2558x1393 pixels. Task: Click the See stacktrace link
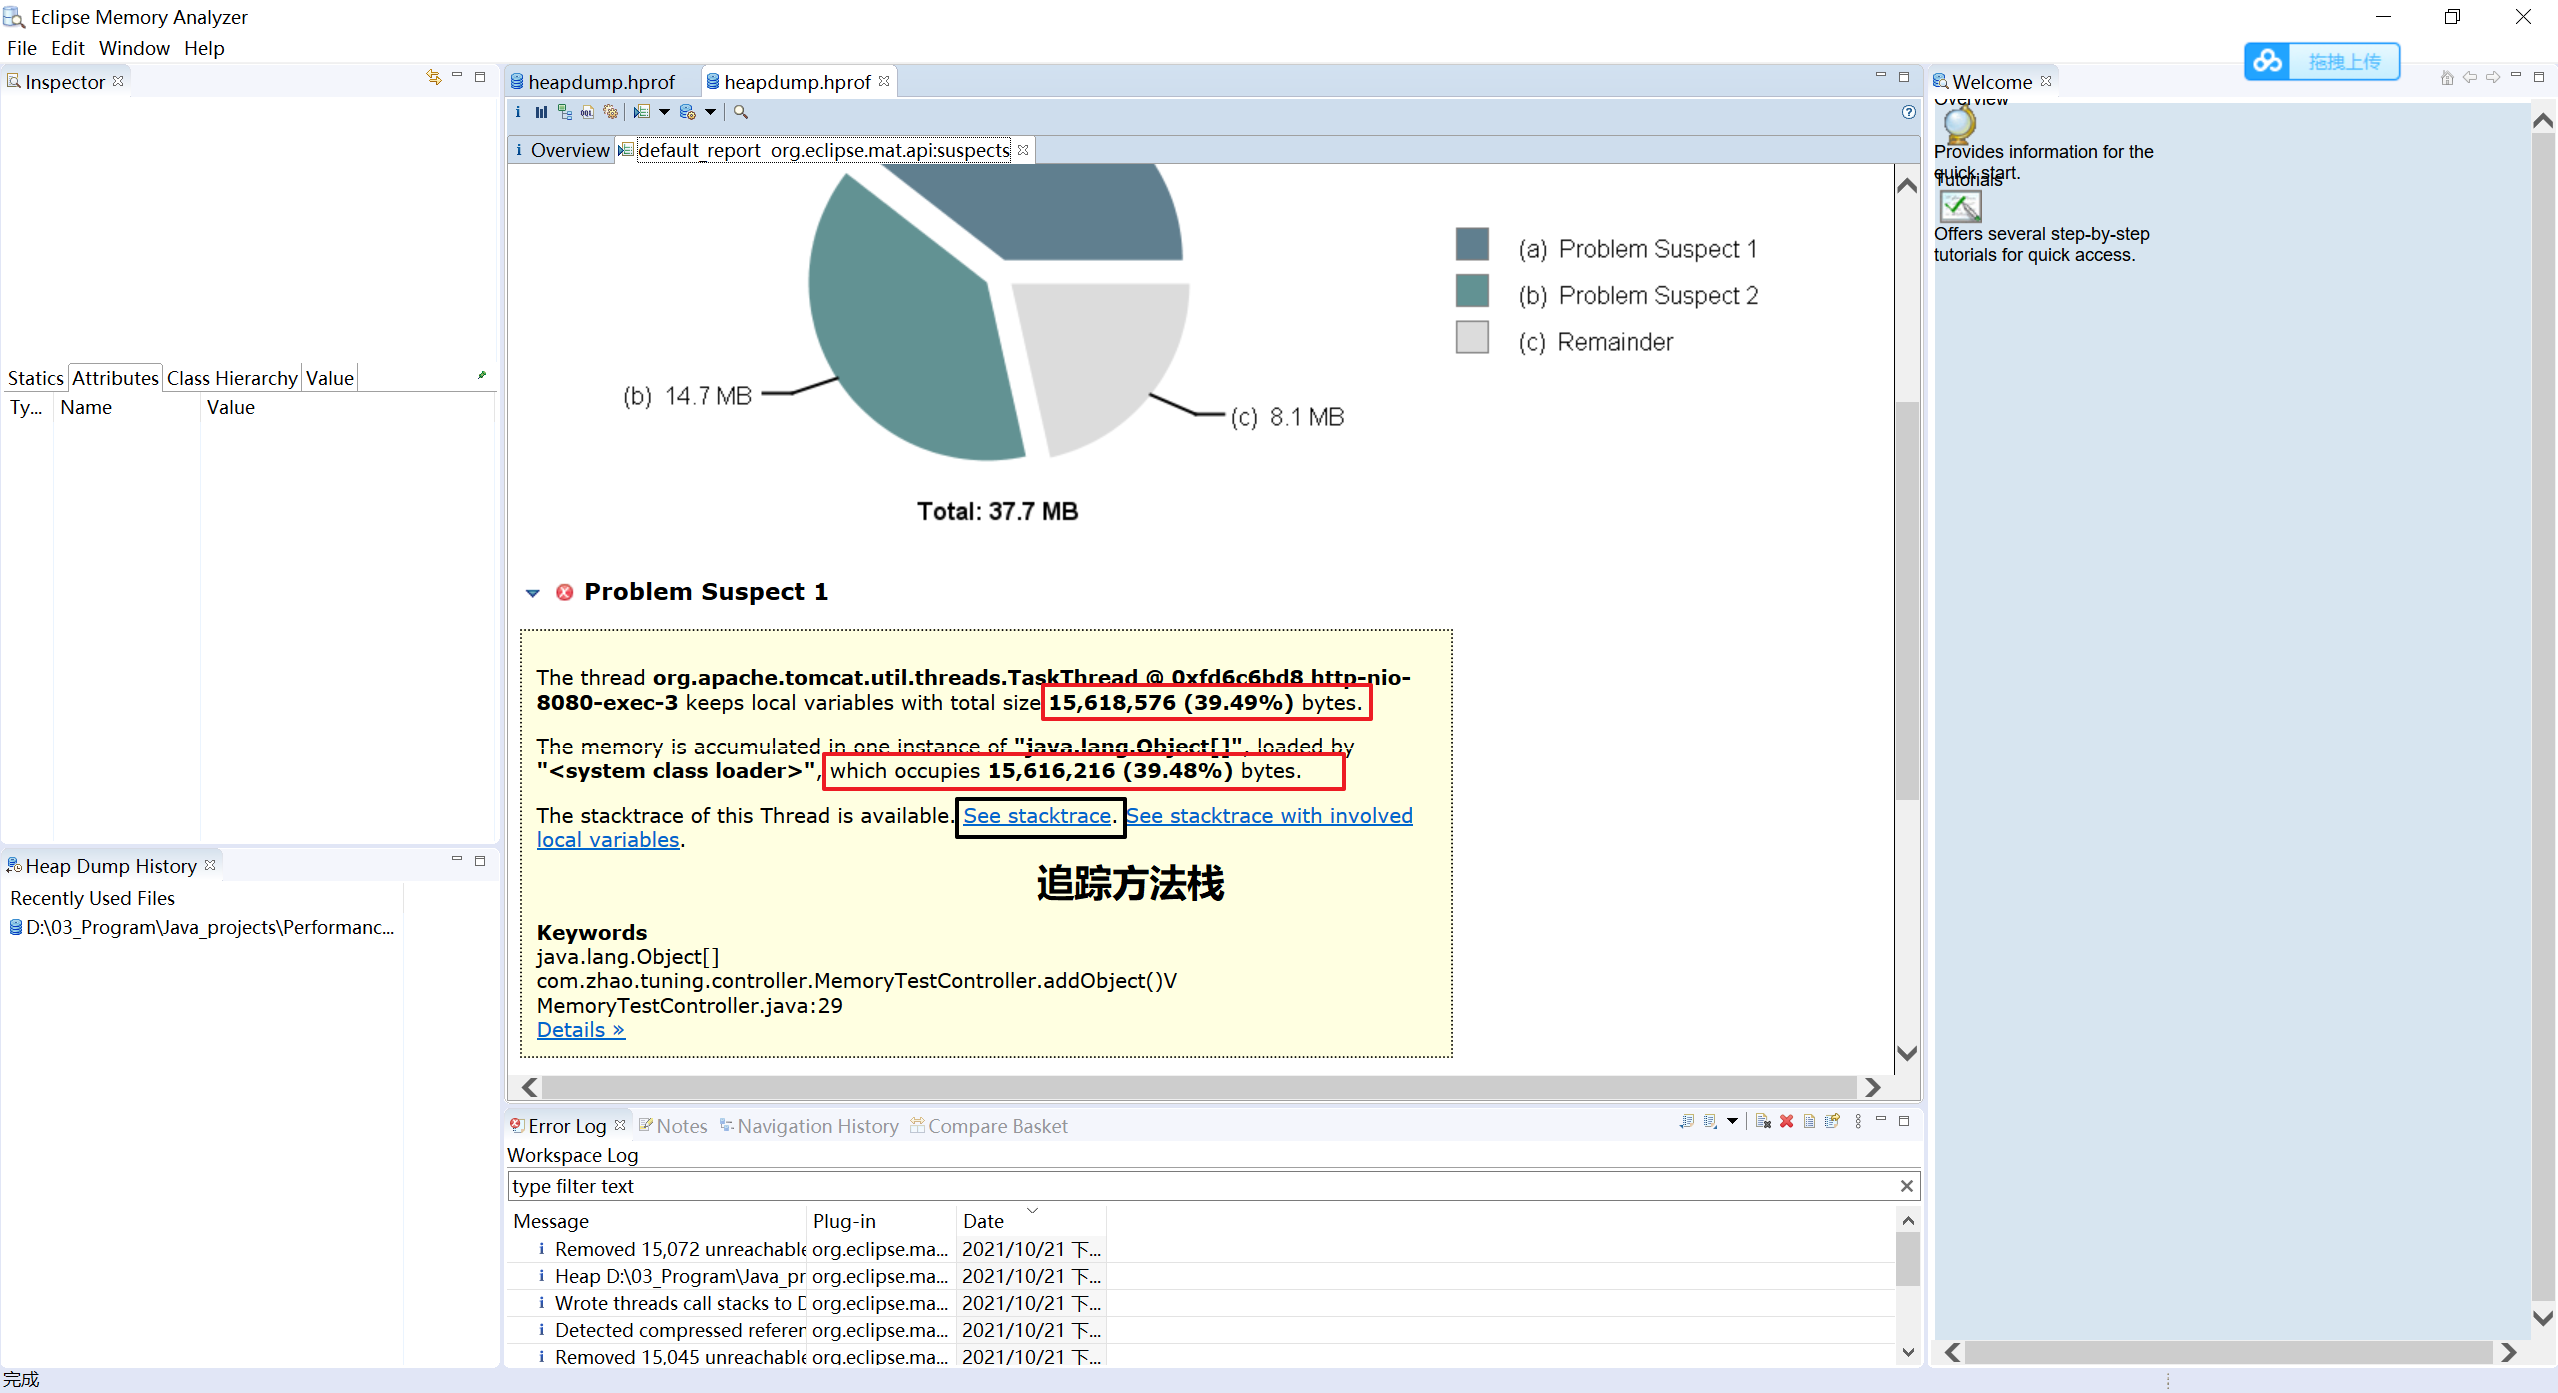click(1037, 816)
